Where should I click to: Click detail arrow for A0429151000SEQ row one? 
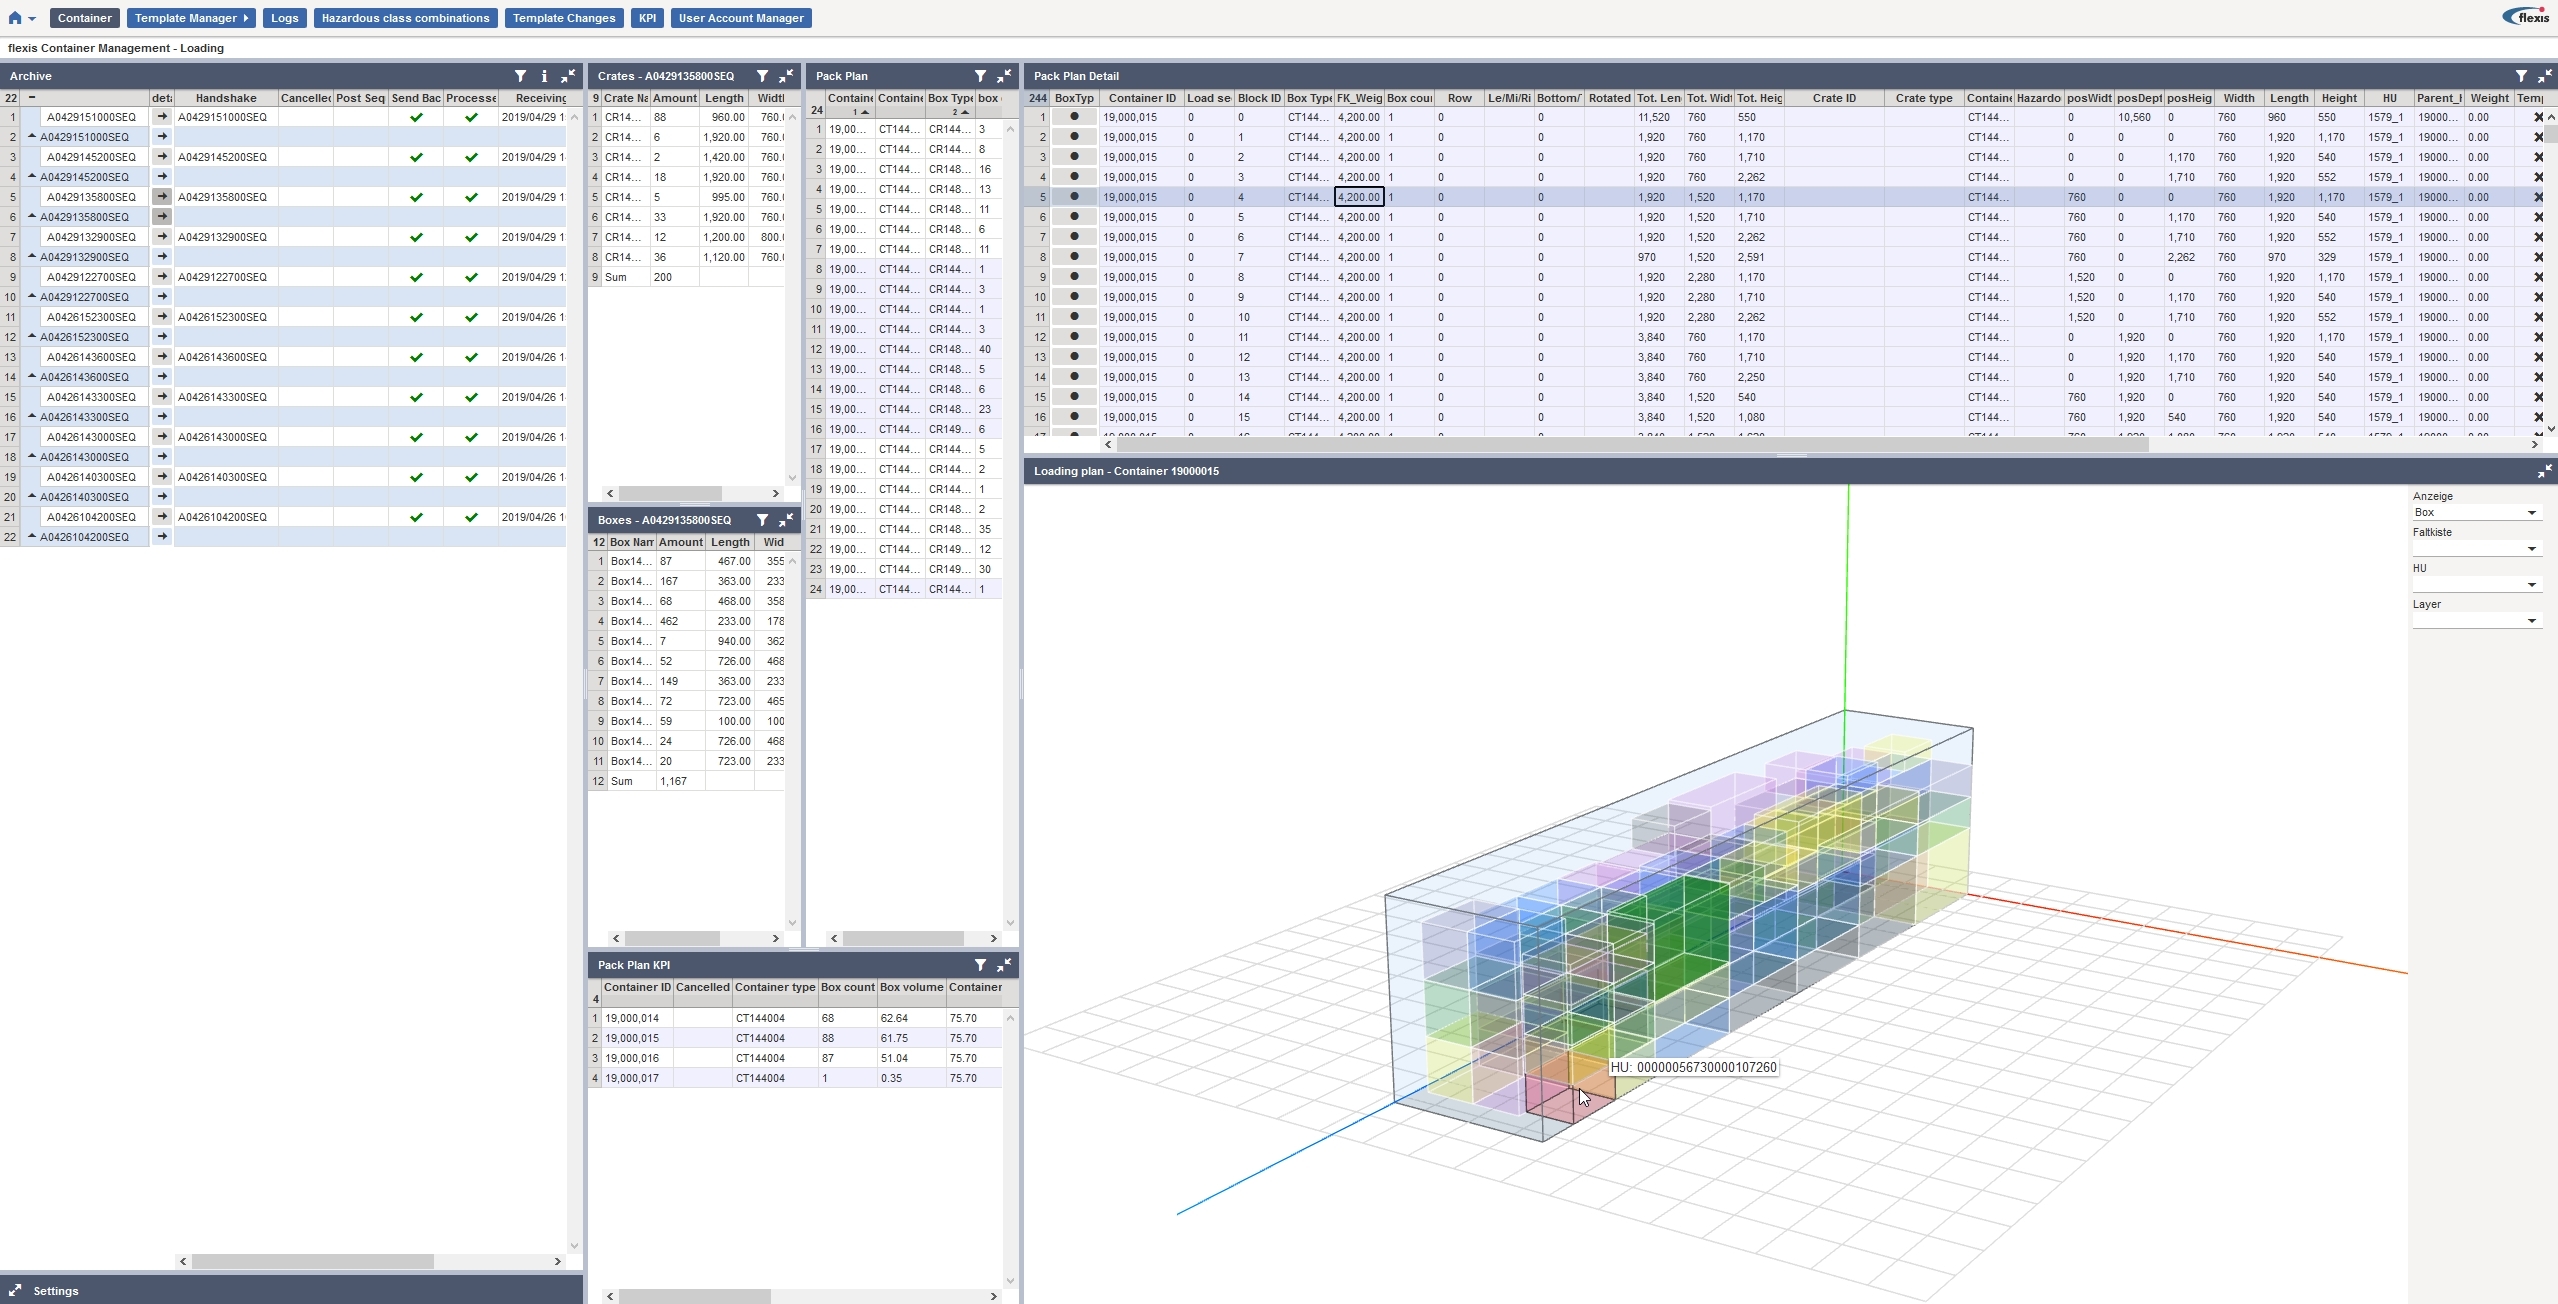point(162,117)
